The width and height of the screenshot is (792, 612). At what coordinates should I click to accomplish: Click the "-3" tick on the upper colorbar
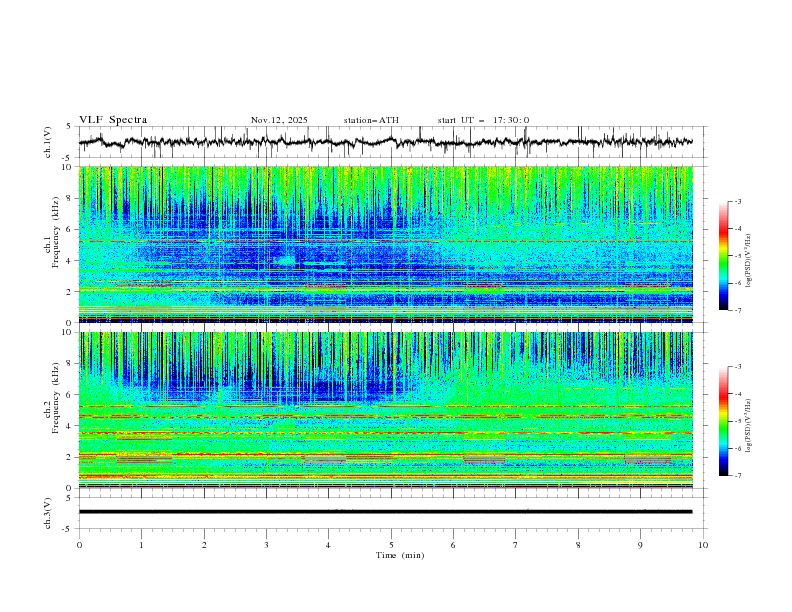click(737, 201)
